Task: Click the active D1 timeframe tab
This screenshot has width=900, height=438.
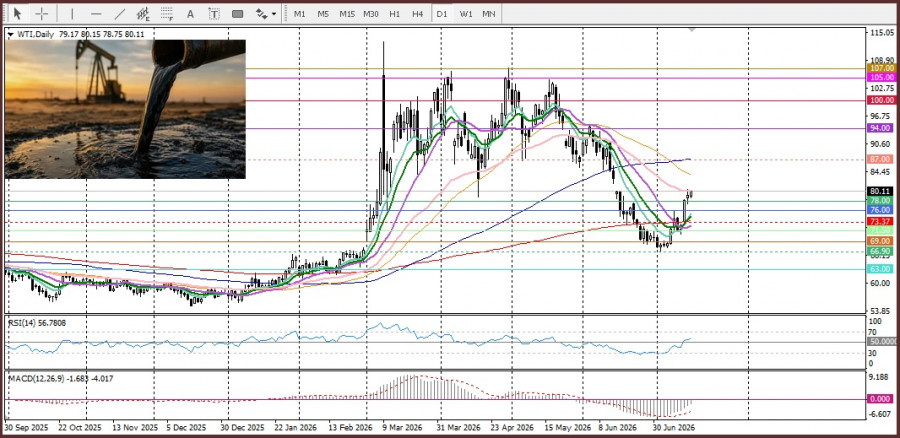Action: click(x=441, y=13)
